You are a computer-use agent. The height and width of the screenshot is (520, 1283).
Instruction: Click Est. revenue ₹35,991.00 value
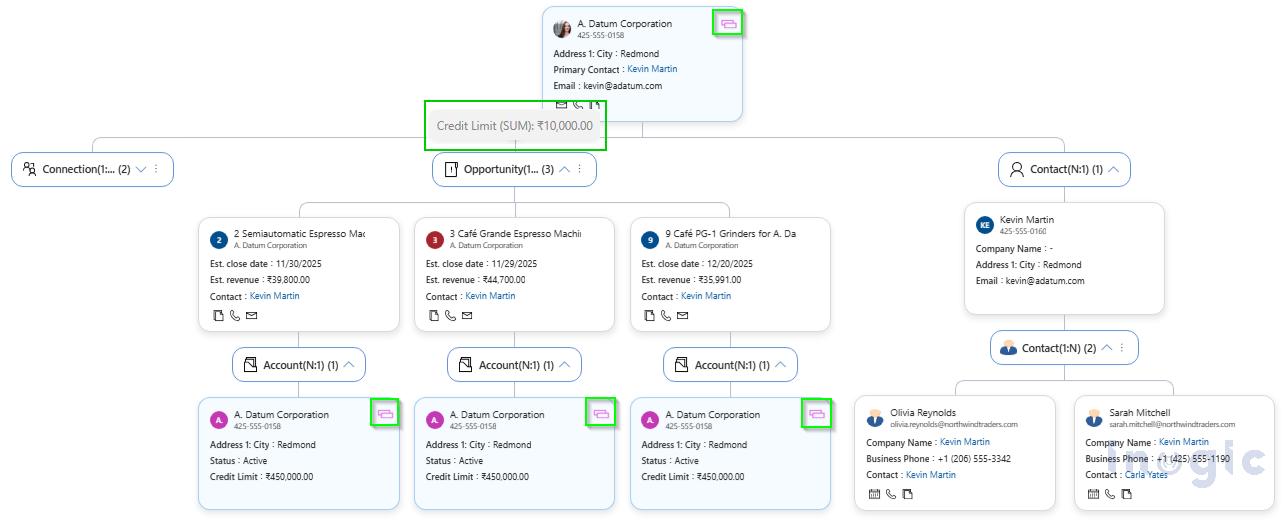[720, 280]
